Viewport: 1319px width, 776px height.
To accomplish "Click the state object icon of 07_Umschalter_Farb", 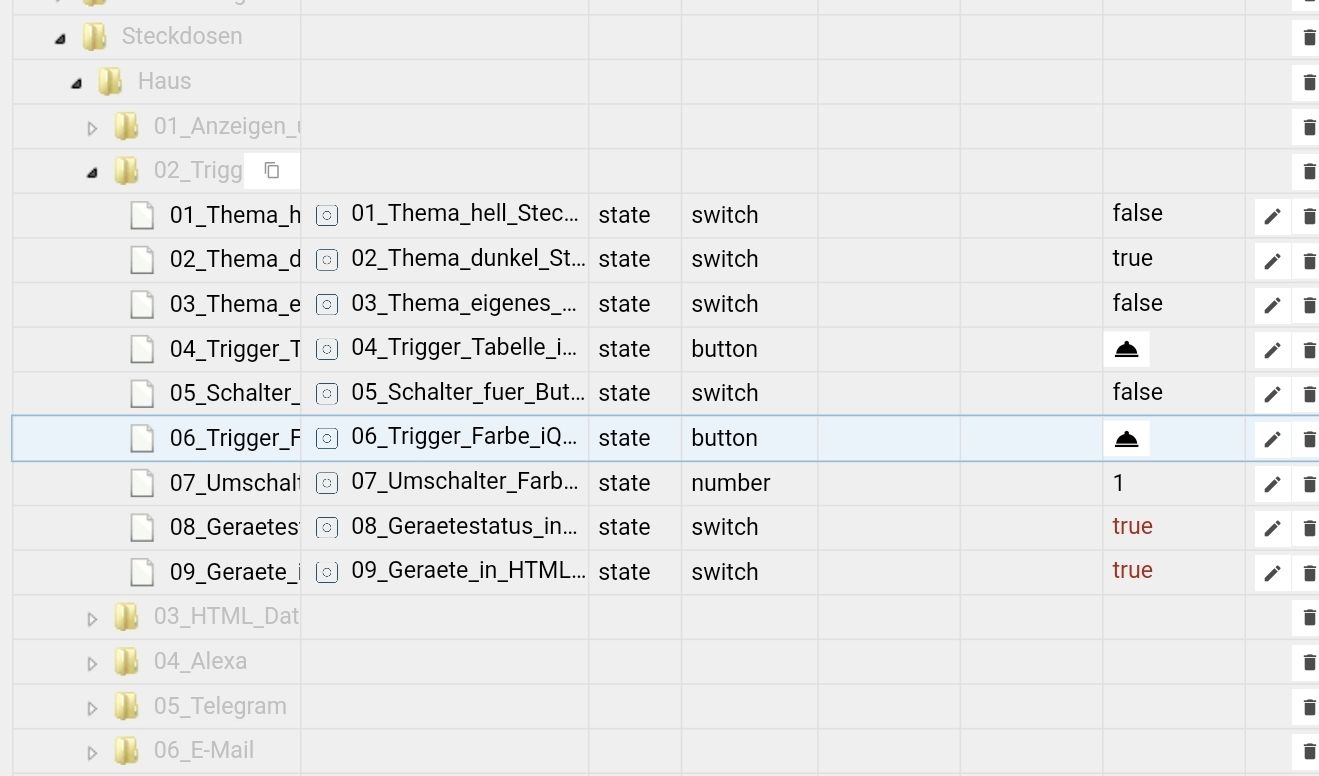I will click(326, 483).
